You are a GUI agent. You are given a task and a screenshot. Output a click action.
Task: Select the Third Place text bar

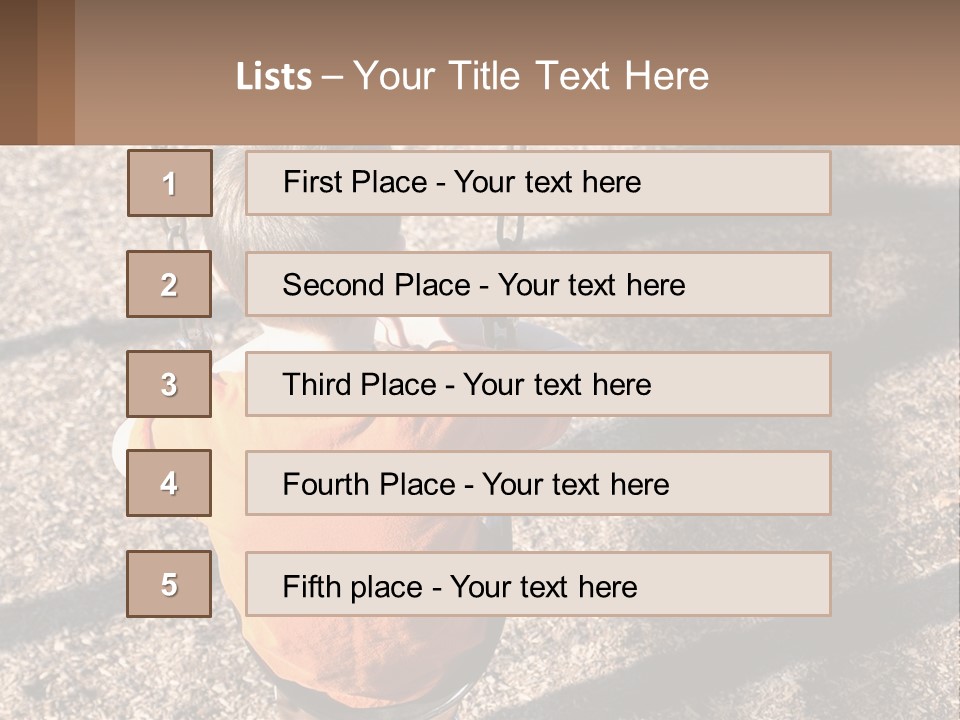[538, 384]
